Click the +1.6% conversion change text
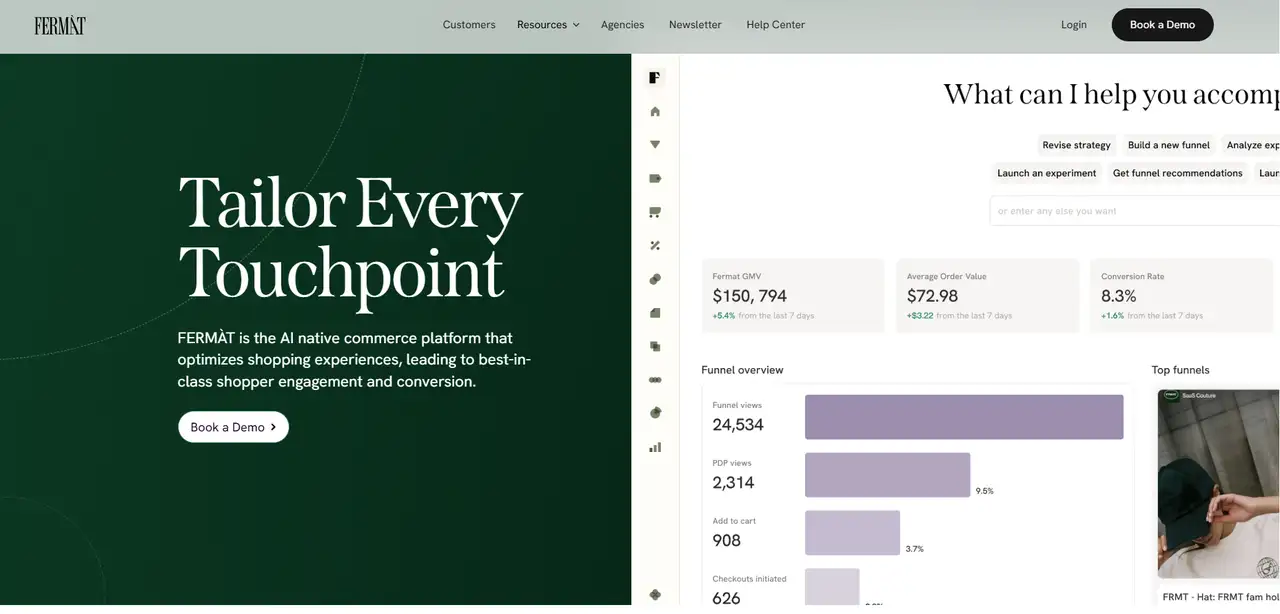1280x614 pixels. pos(1112,316)
